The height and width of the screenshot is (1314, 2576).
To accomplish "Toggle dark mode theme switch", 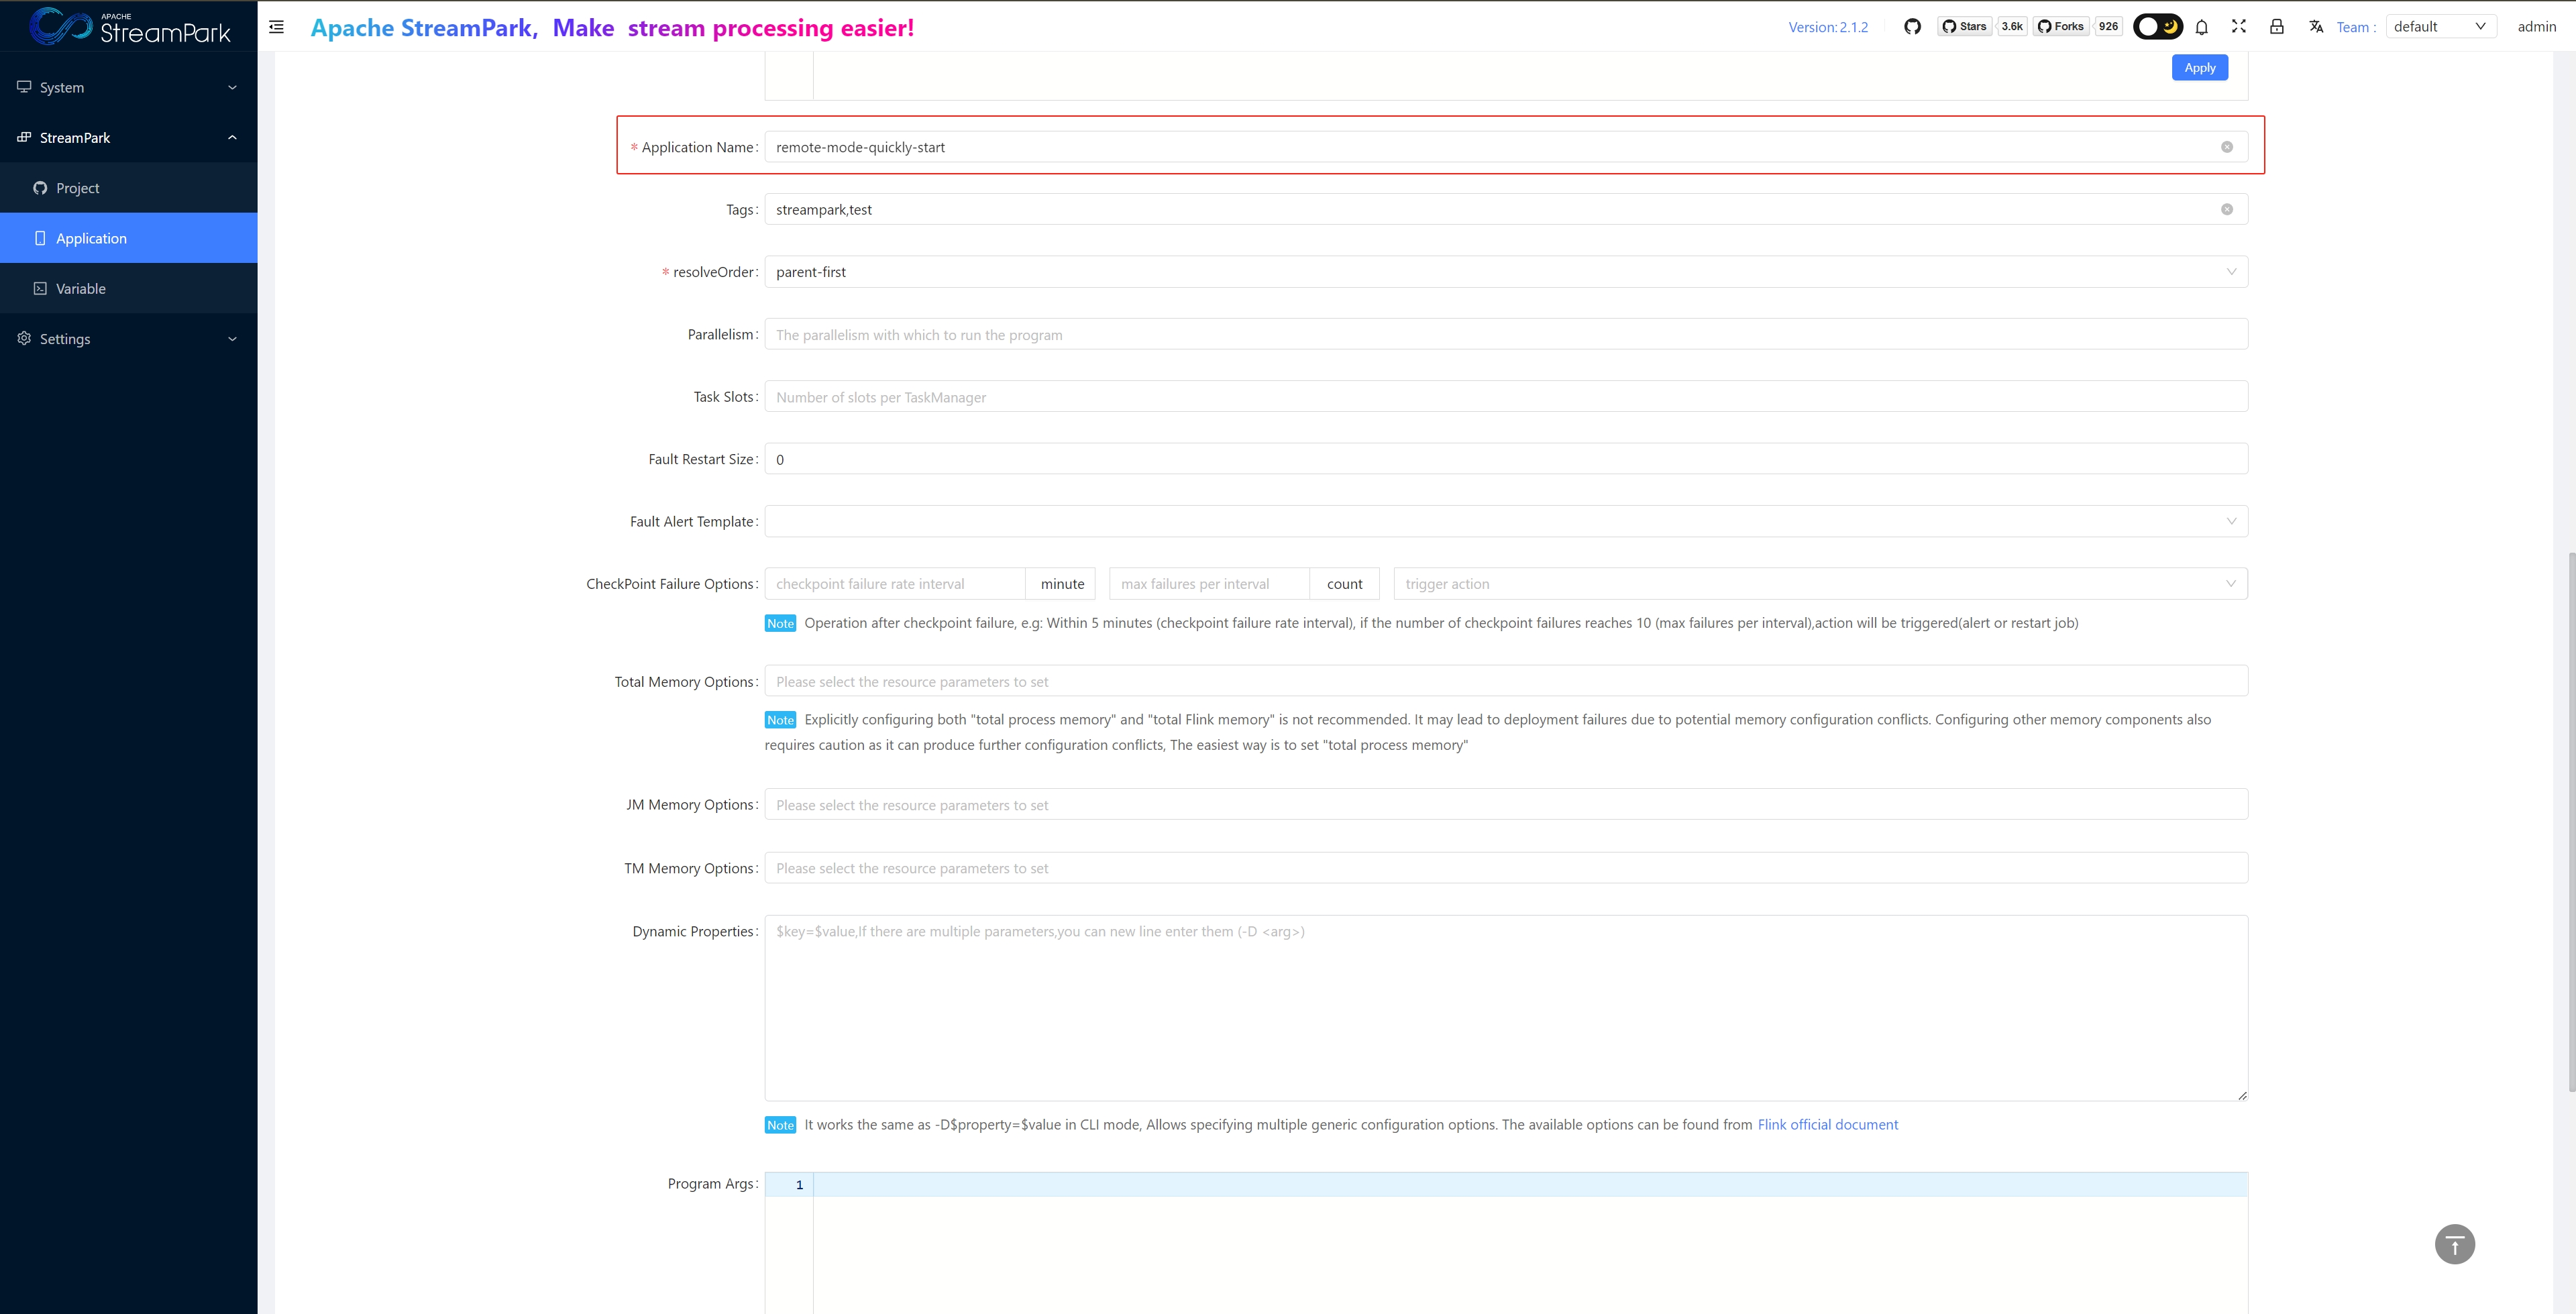I will (2157, 27).
